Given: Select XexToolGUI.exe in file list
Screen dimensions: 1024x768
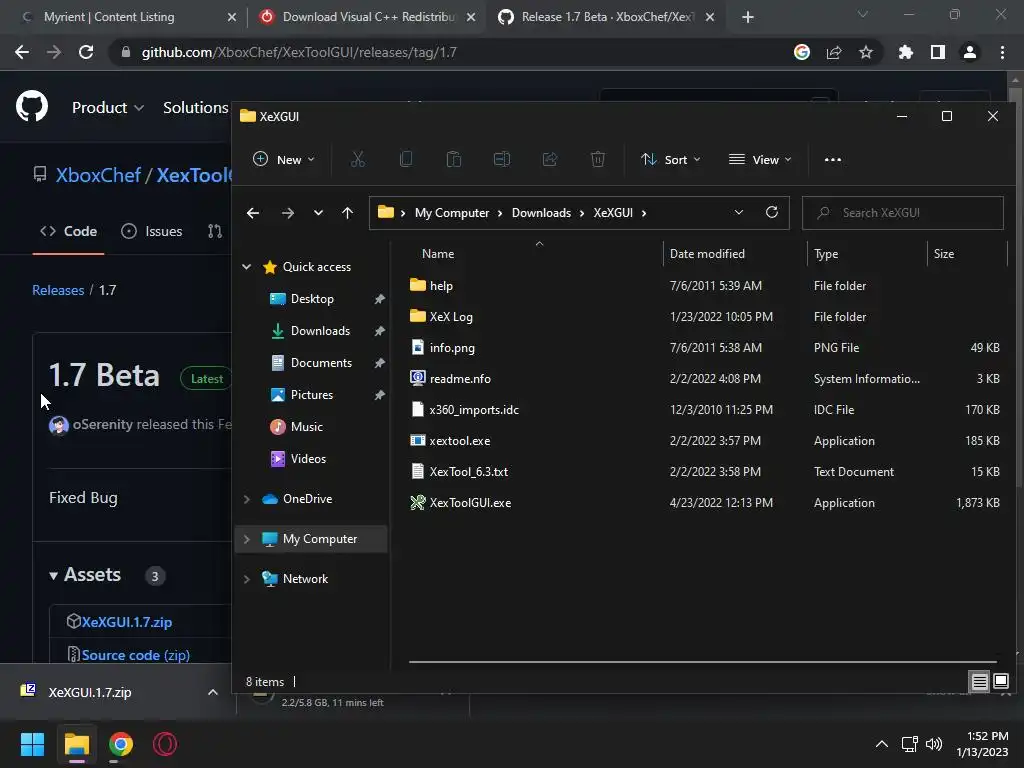Looking at the screenshot, I should point(470,503).
